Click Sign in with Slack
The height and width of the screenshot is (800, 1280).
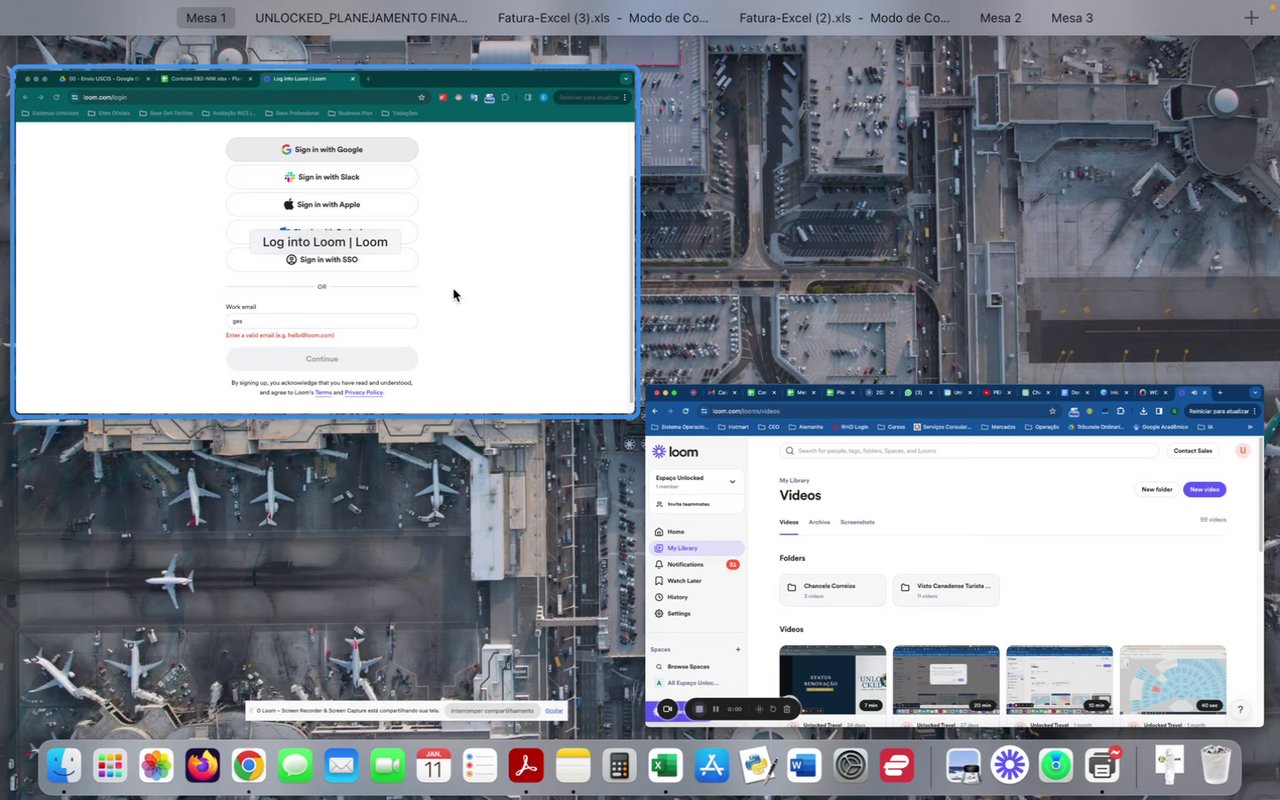click(322, 177)
